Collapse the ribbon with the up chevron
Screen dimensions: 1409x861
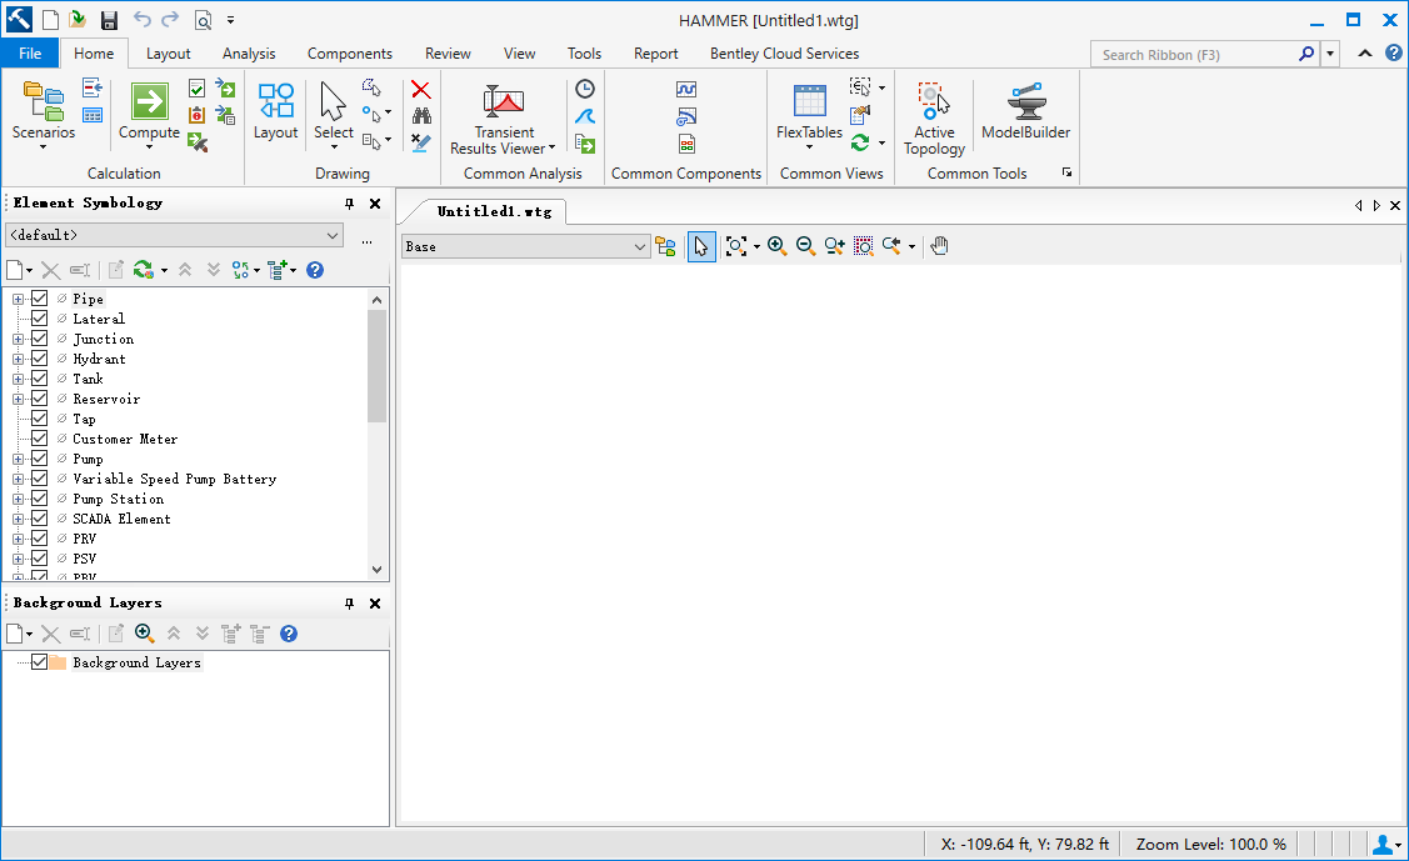pos(1364,54)
